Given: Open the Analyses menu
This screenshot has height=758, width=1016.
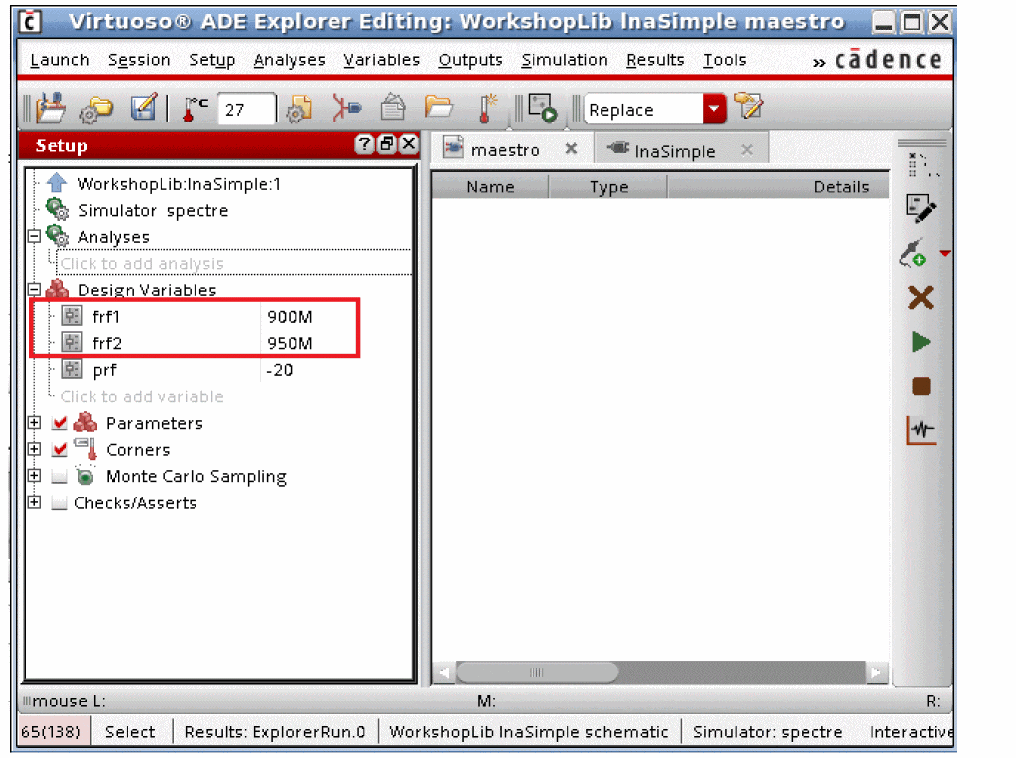Looking at the screenshot, I should click(290, 60).
